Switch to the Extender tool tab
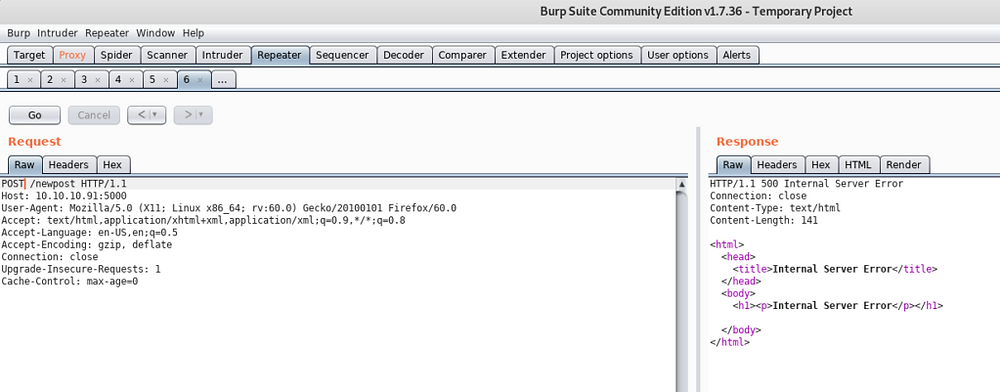This screenshot has height=392, width=1000. 524,55
